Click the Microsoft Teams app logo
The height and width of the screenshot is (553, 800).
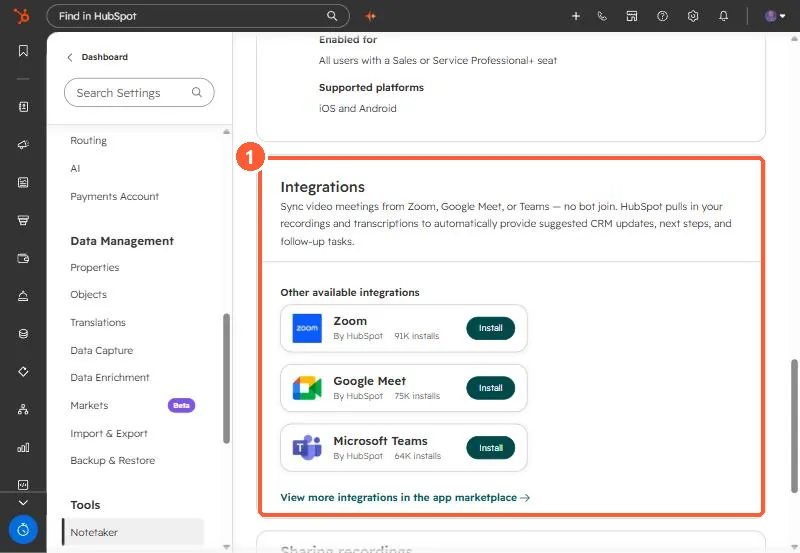pos(307,448)
